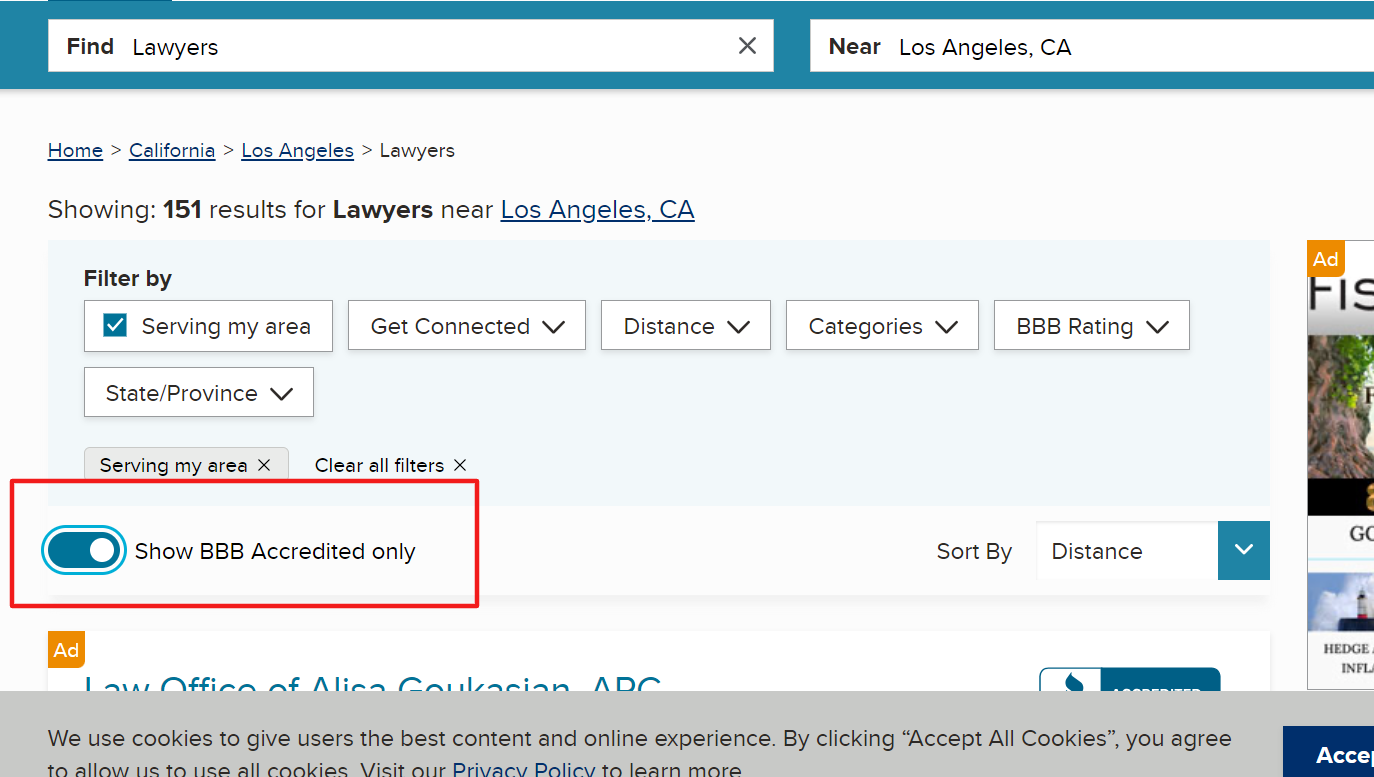This screenshot has width=1374, height=777.
Task: Click the Ad badge on first listing
Action: tap(67, 650)
